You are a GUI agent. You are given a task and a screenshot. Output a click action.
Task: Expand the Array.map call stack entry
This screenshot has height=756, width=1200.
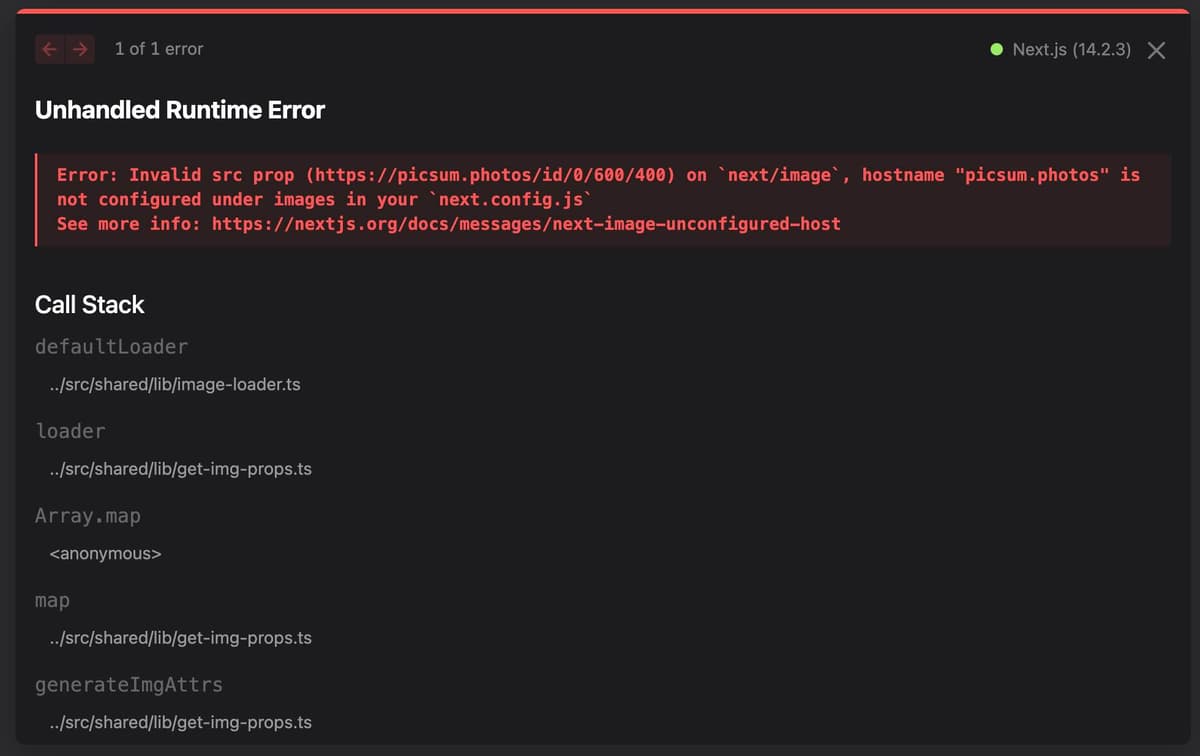pyautogui.click(x=89, y=515)
